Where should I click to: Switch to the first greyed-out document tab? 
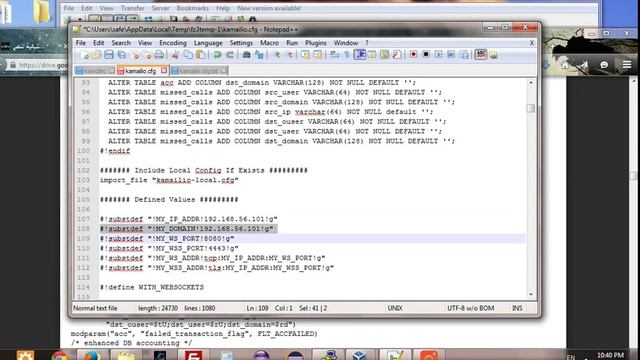[95, 71]
